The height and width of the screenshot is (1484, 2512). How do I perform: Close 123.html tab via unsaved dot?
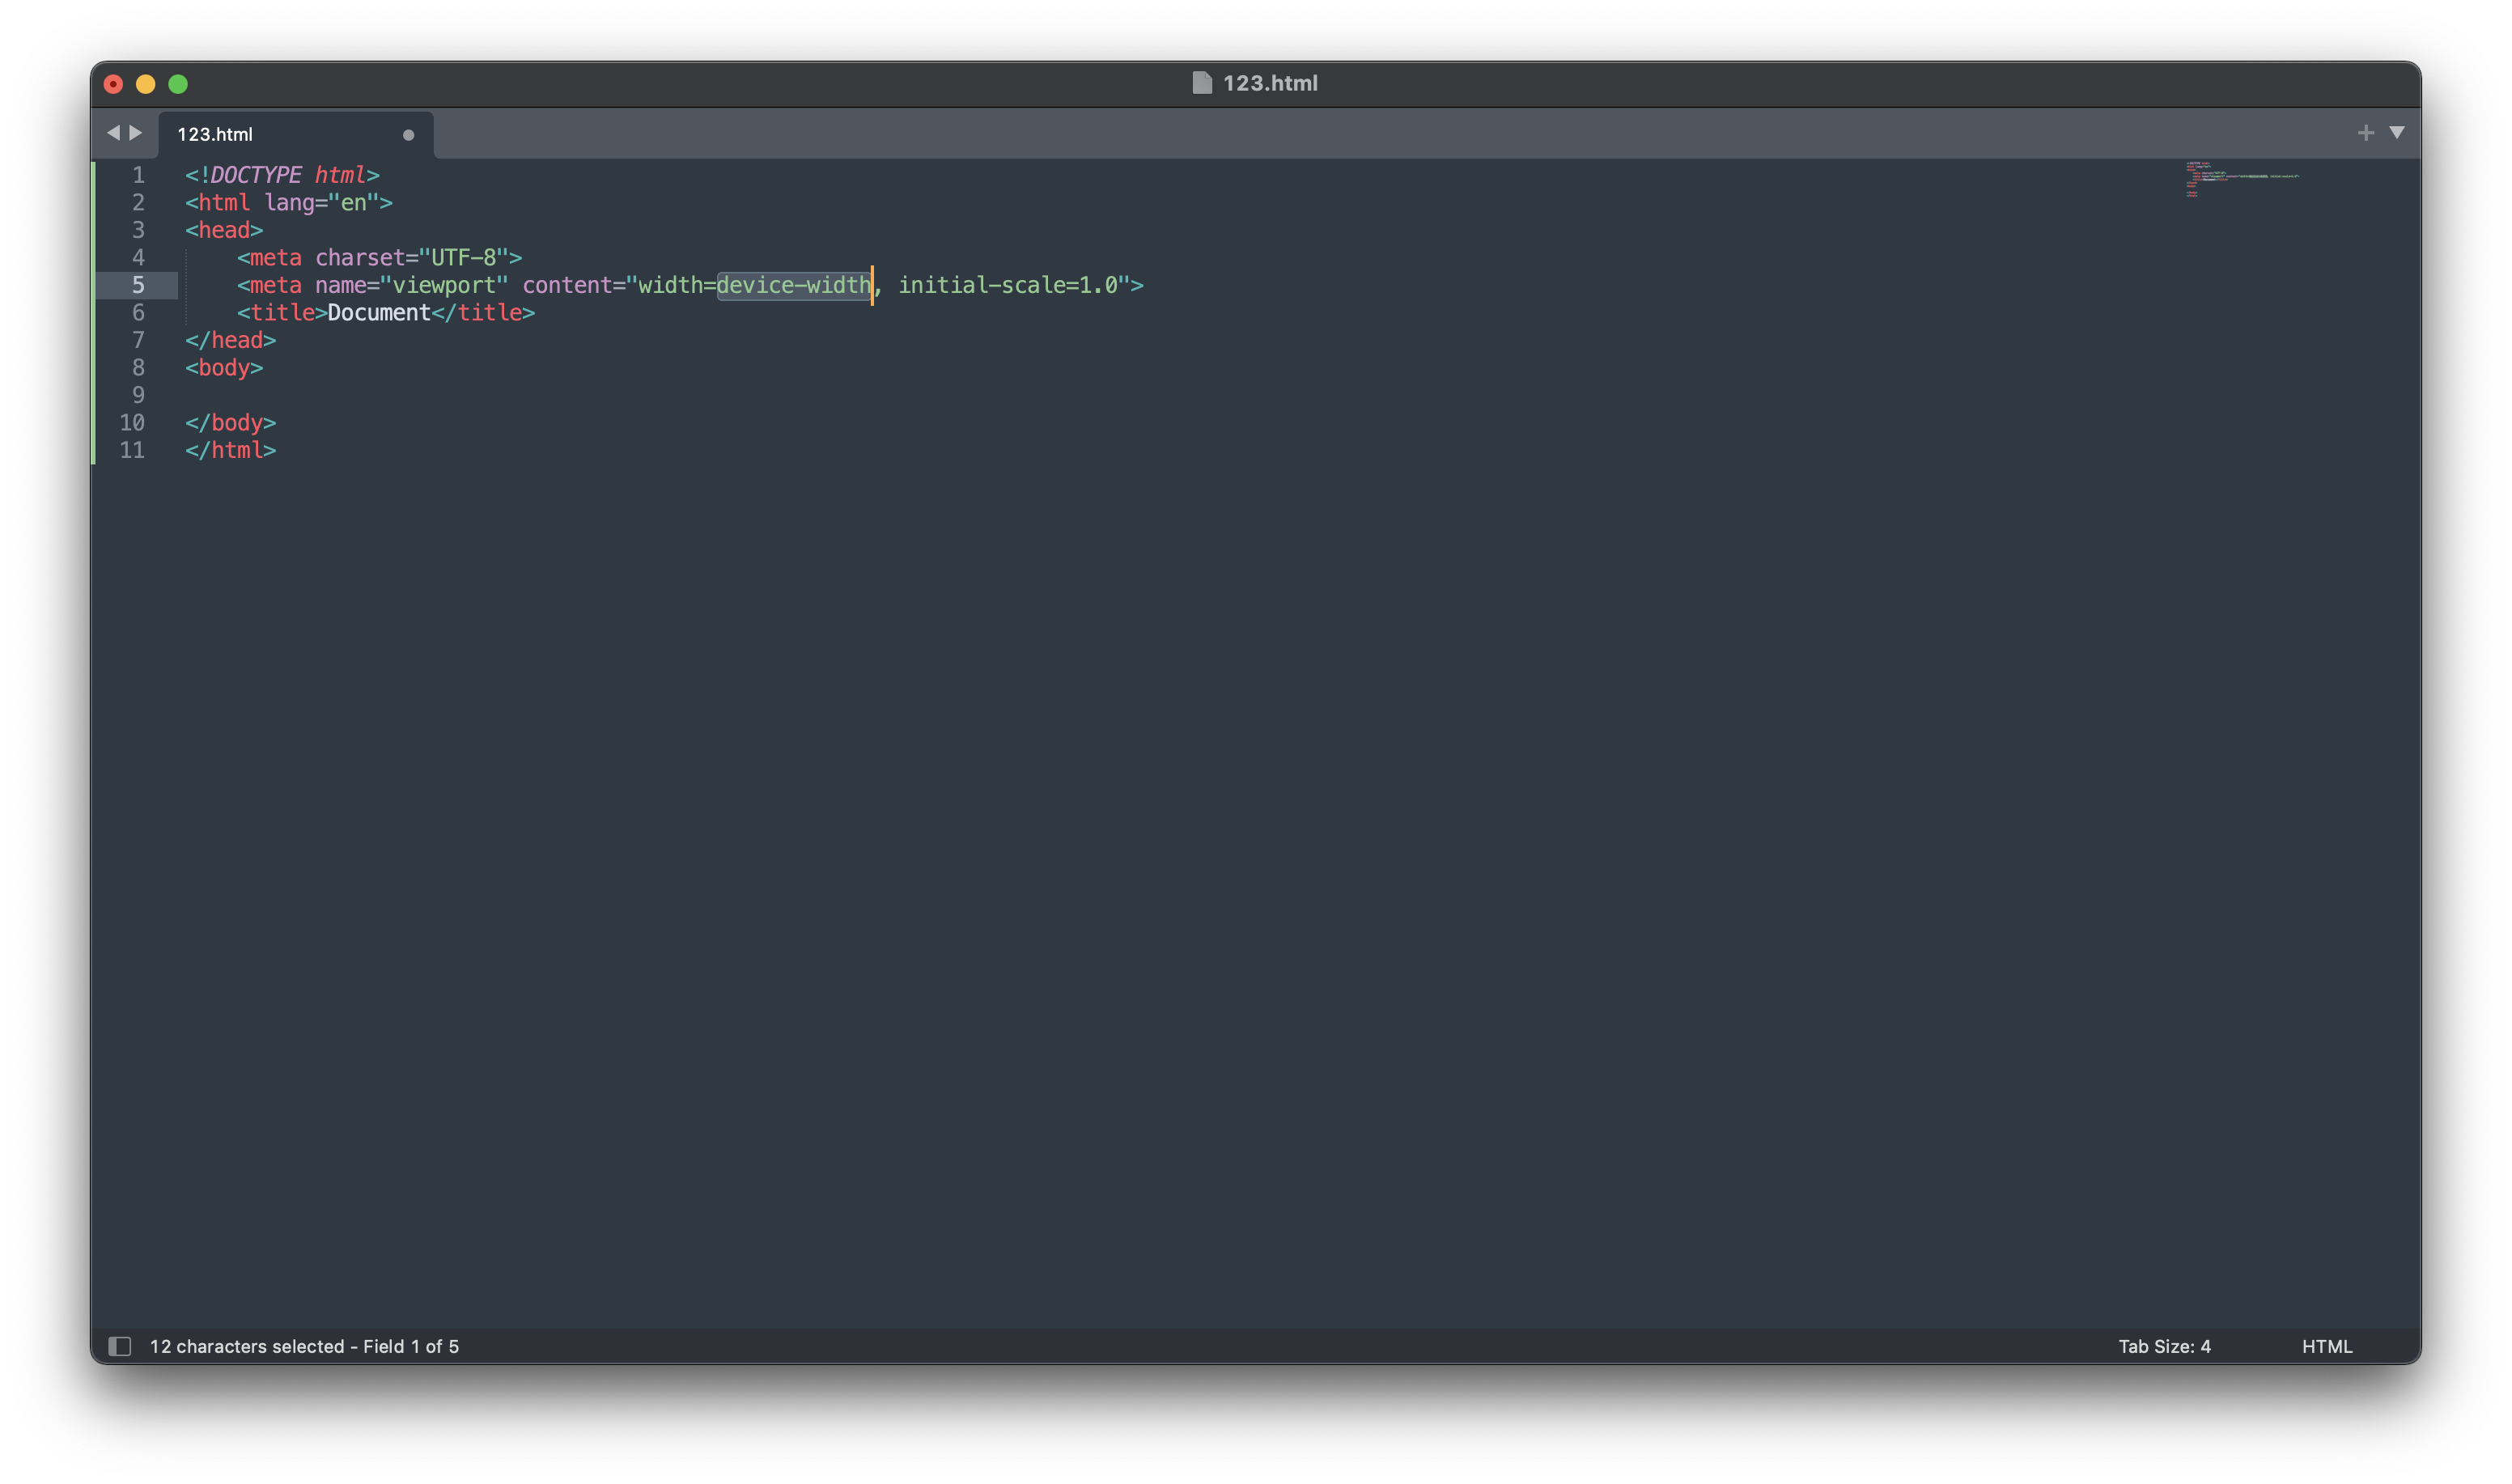(x=408, y=135)
